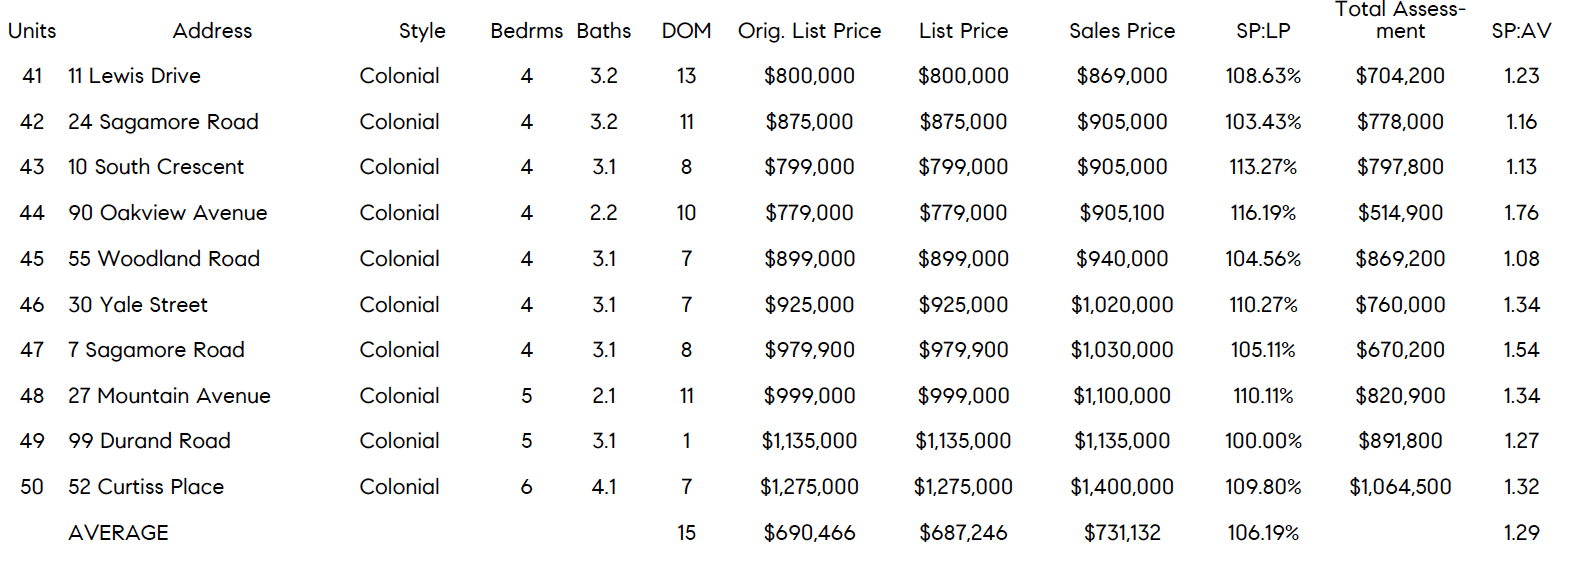Select the 11 Lewis Drive address
Screen dimensions: 1571x574
[x=134, y=76]
